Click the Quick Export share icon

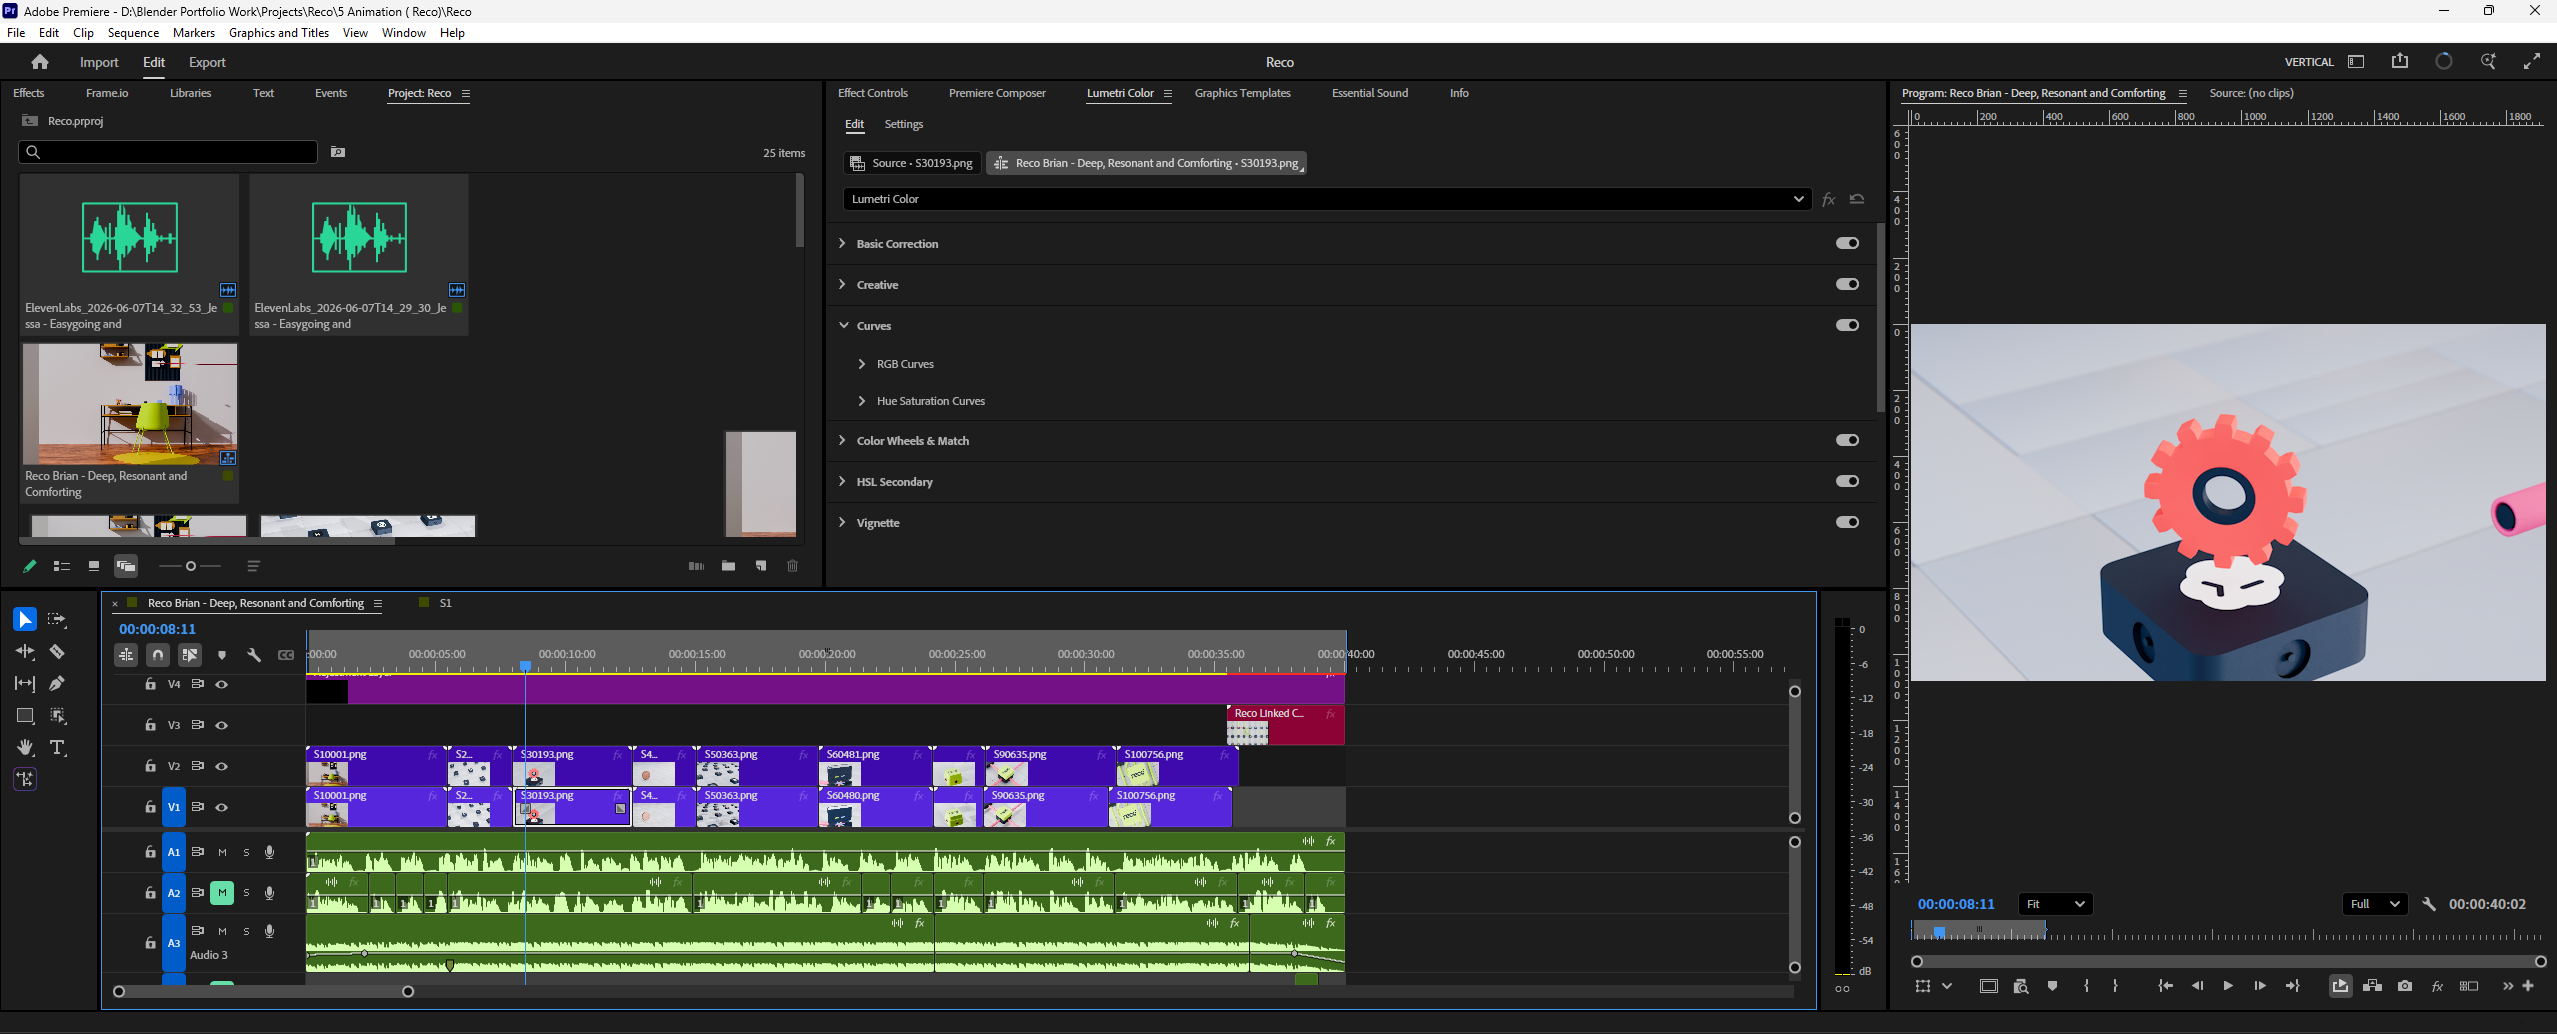tap(2400, 61)
